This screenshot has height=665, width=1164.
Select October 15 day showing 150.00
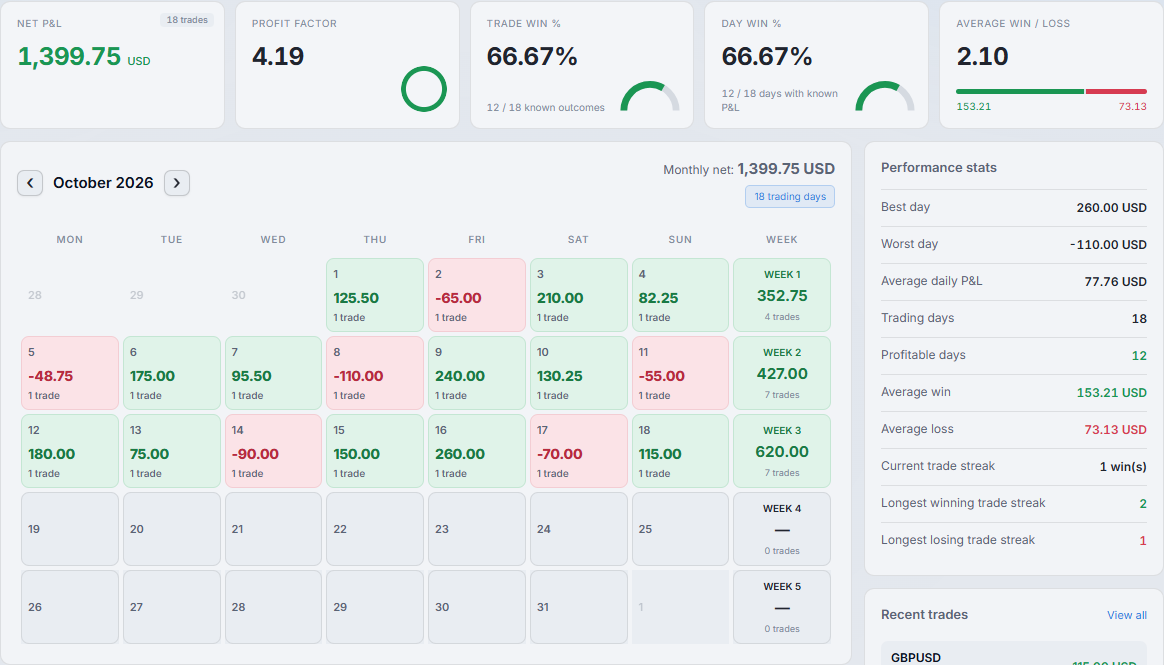click(x=375, y=451)
